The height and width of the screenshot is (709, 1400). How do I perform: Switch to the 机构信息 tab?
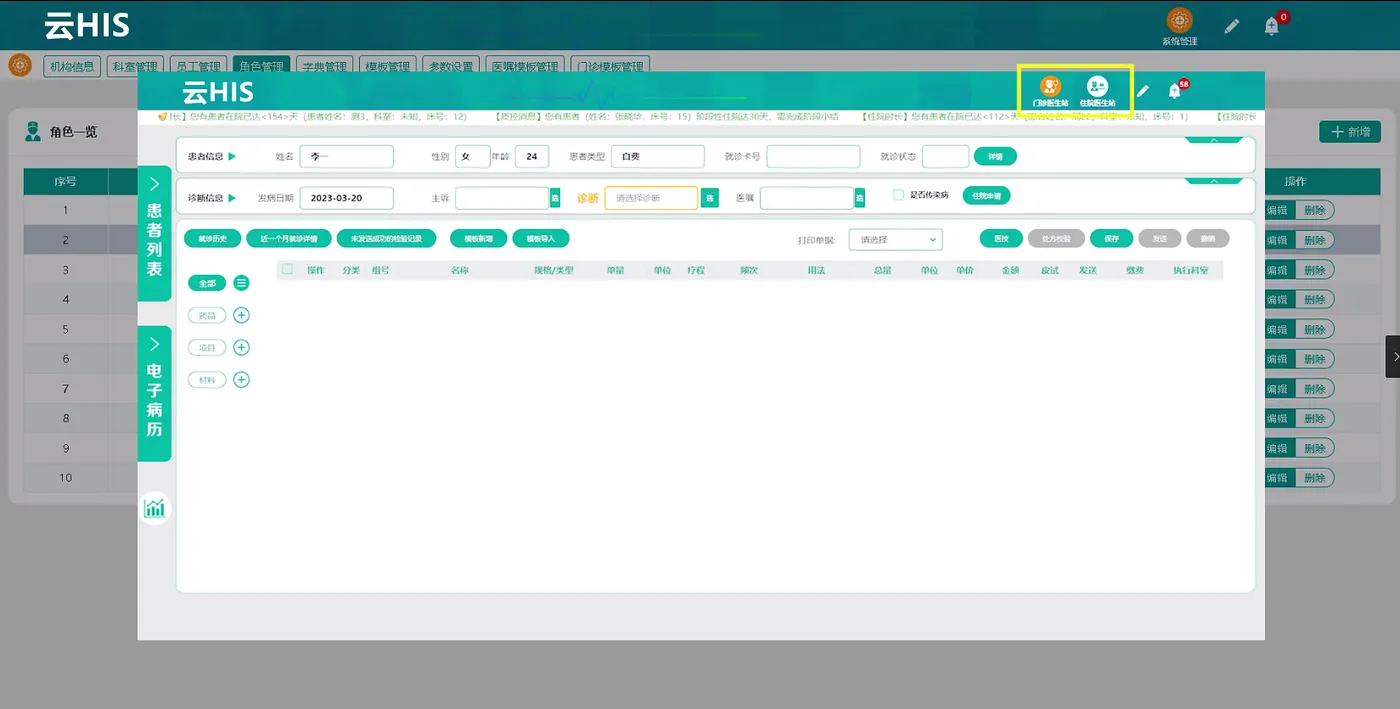tap(71, 66)
